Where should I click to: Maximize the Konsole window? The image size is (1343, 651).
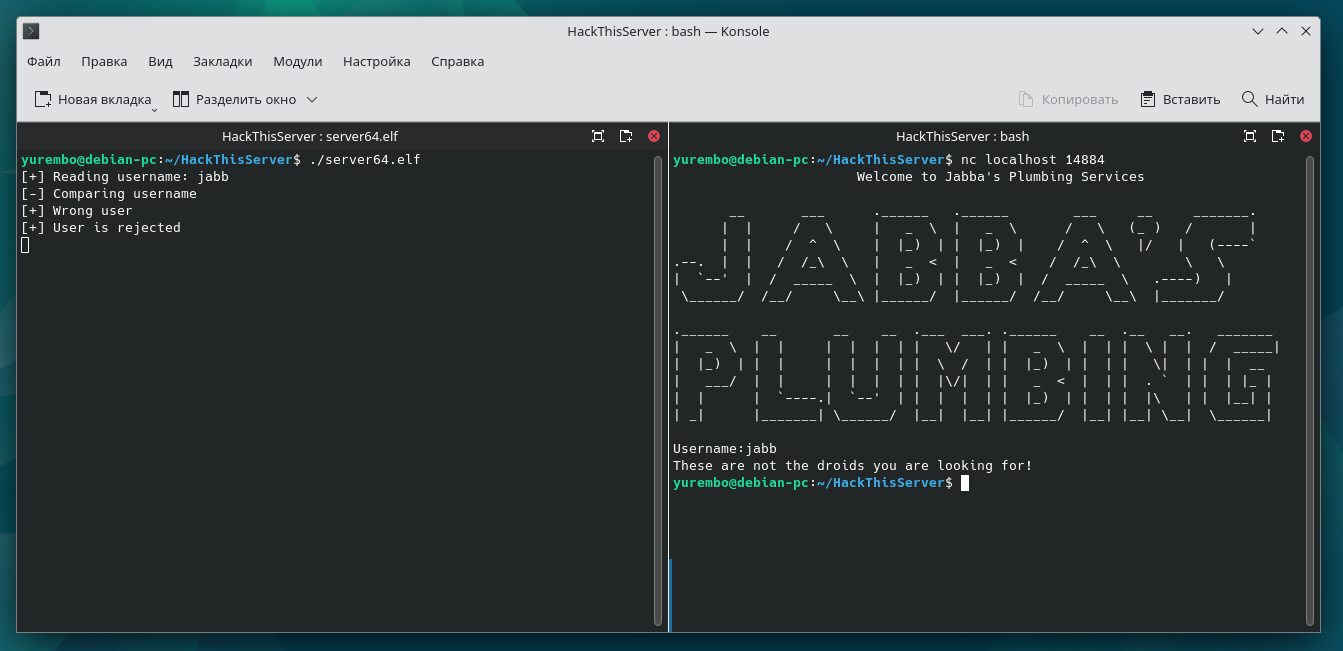1282,31
